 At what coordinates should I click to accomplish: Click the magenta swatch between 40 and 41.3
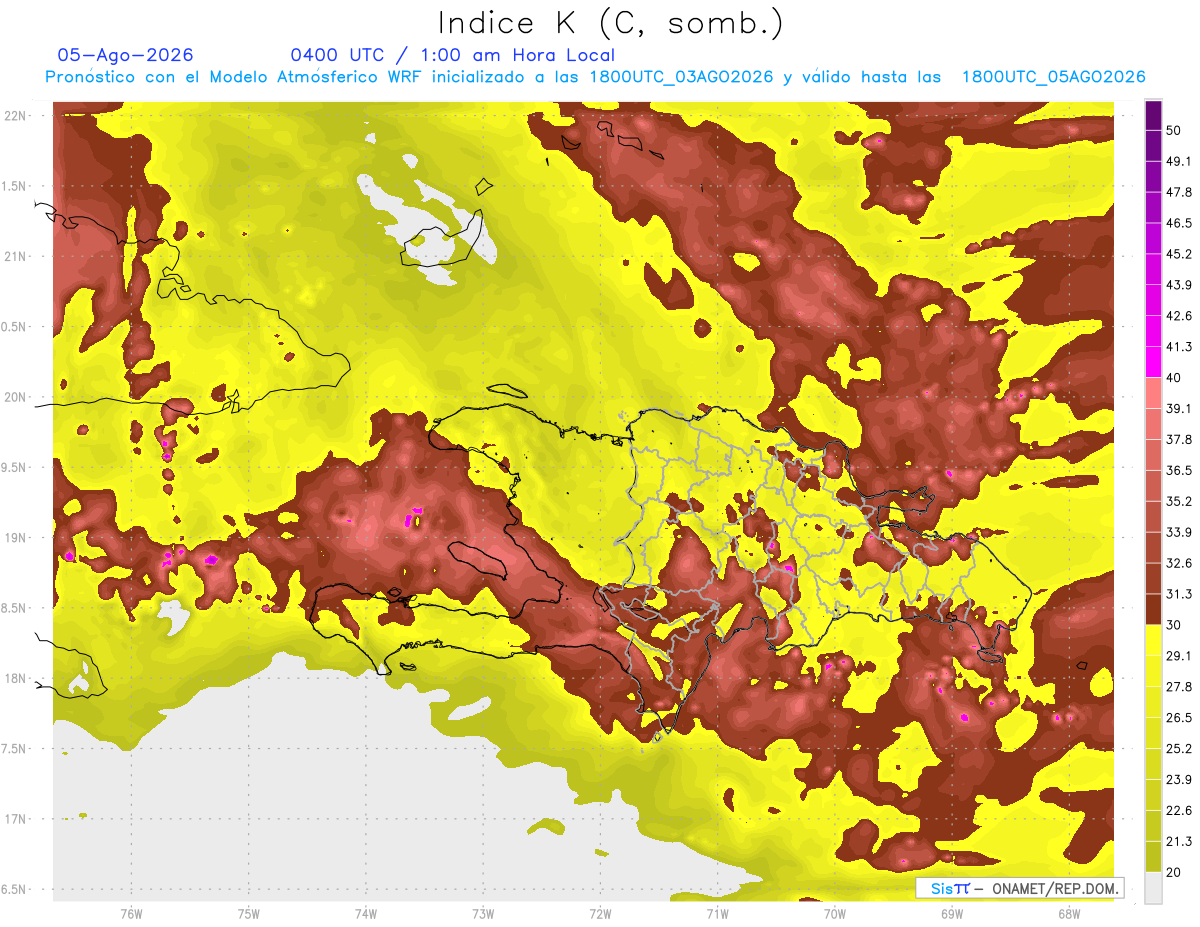1154,362
